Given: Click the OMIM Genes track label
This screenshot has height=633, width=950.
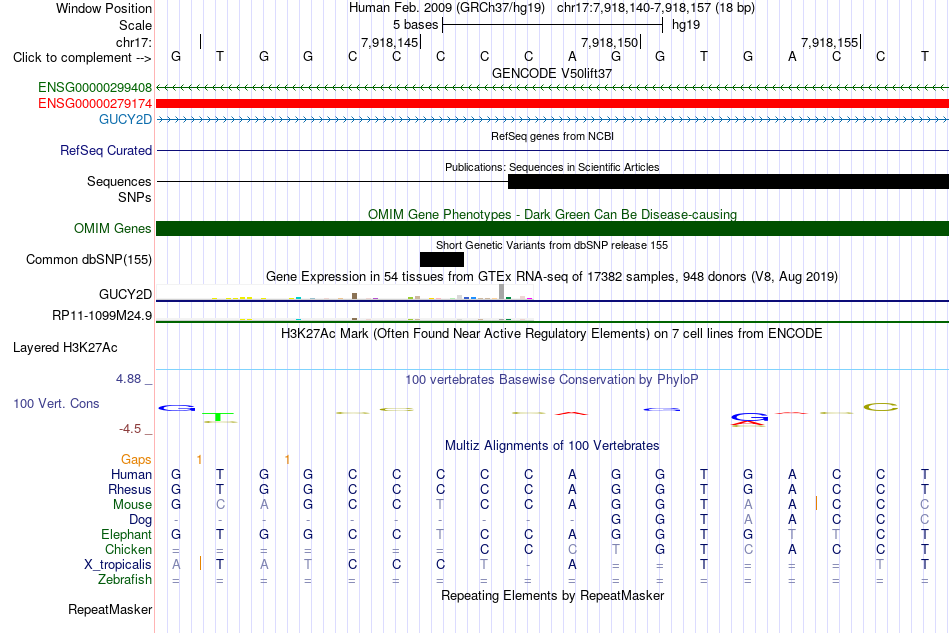Looking at the screenshot, I should (113, 228).
